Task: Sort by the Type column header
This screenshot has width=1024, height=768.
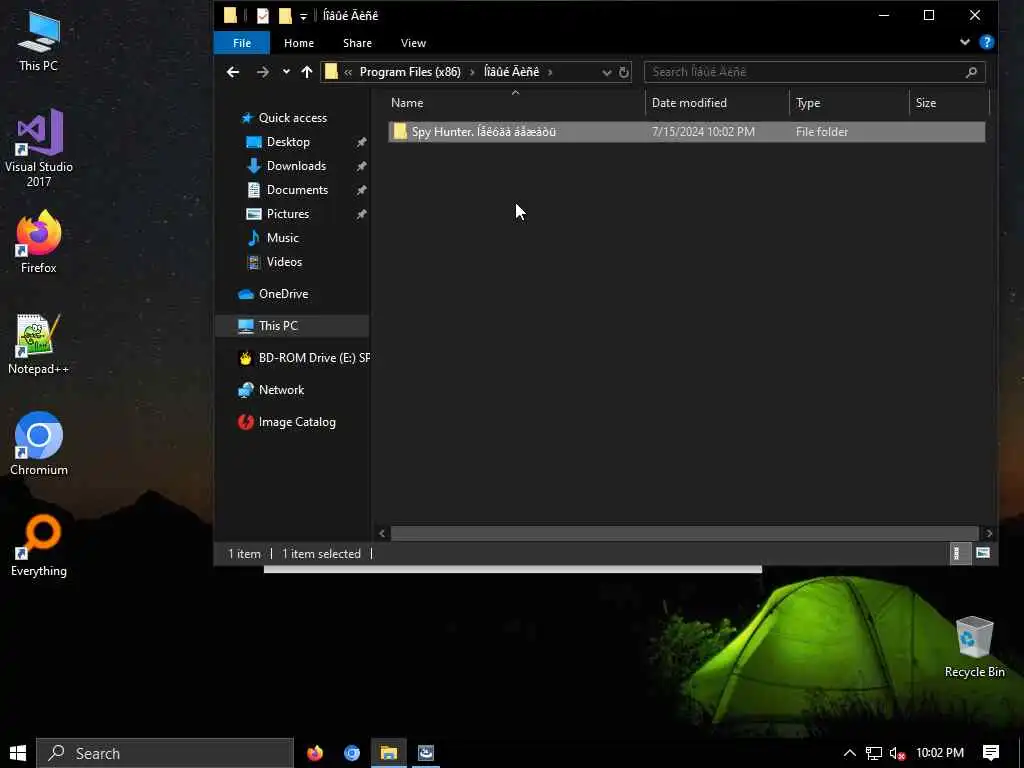Action: 808,103
